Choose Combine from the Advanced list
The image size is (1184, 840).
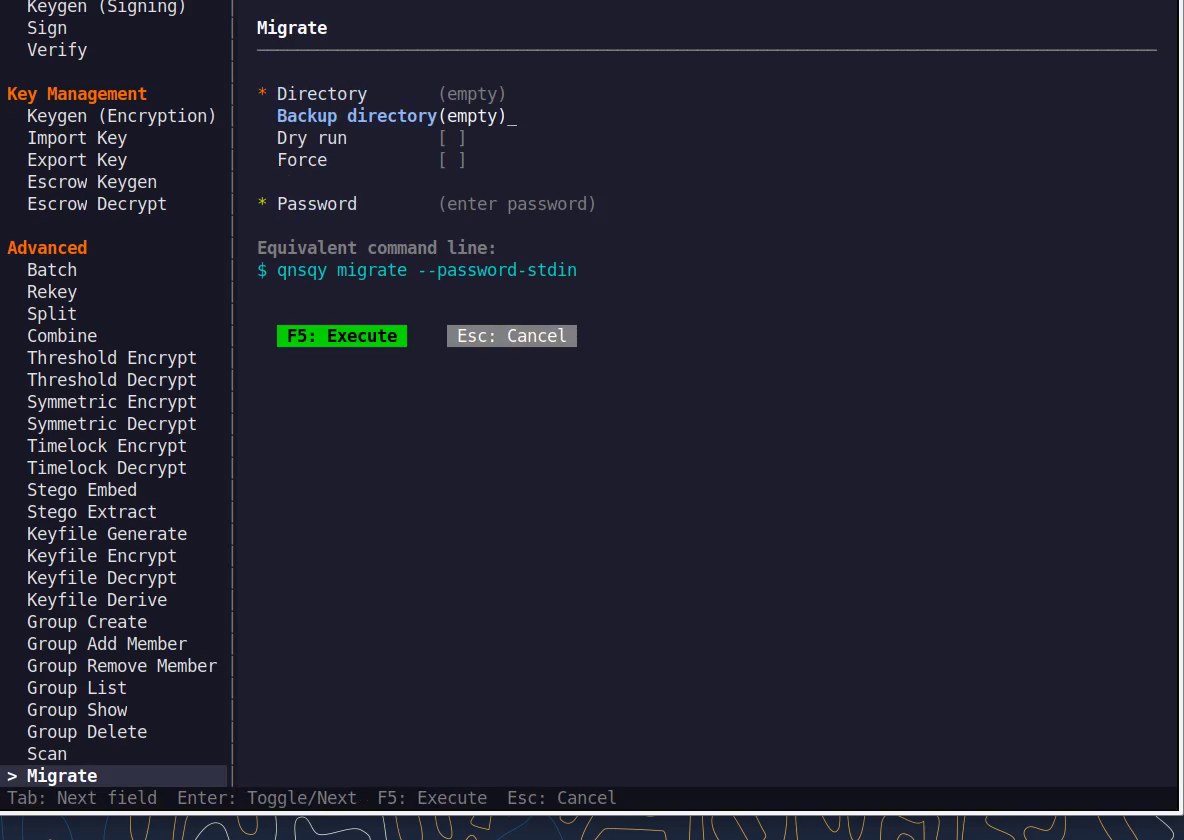point(62,335)
